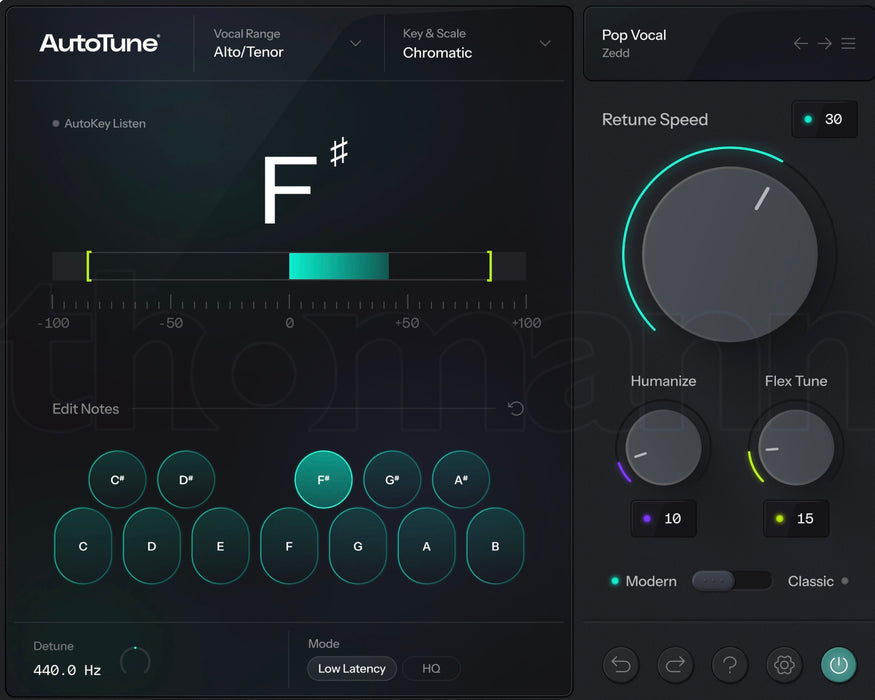This screenshot has height=700, width=875.
Task: Toggle the D note key
Action: tap(152, 546)
